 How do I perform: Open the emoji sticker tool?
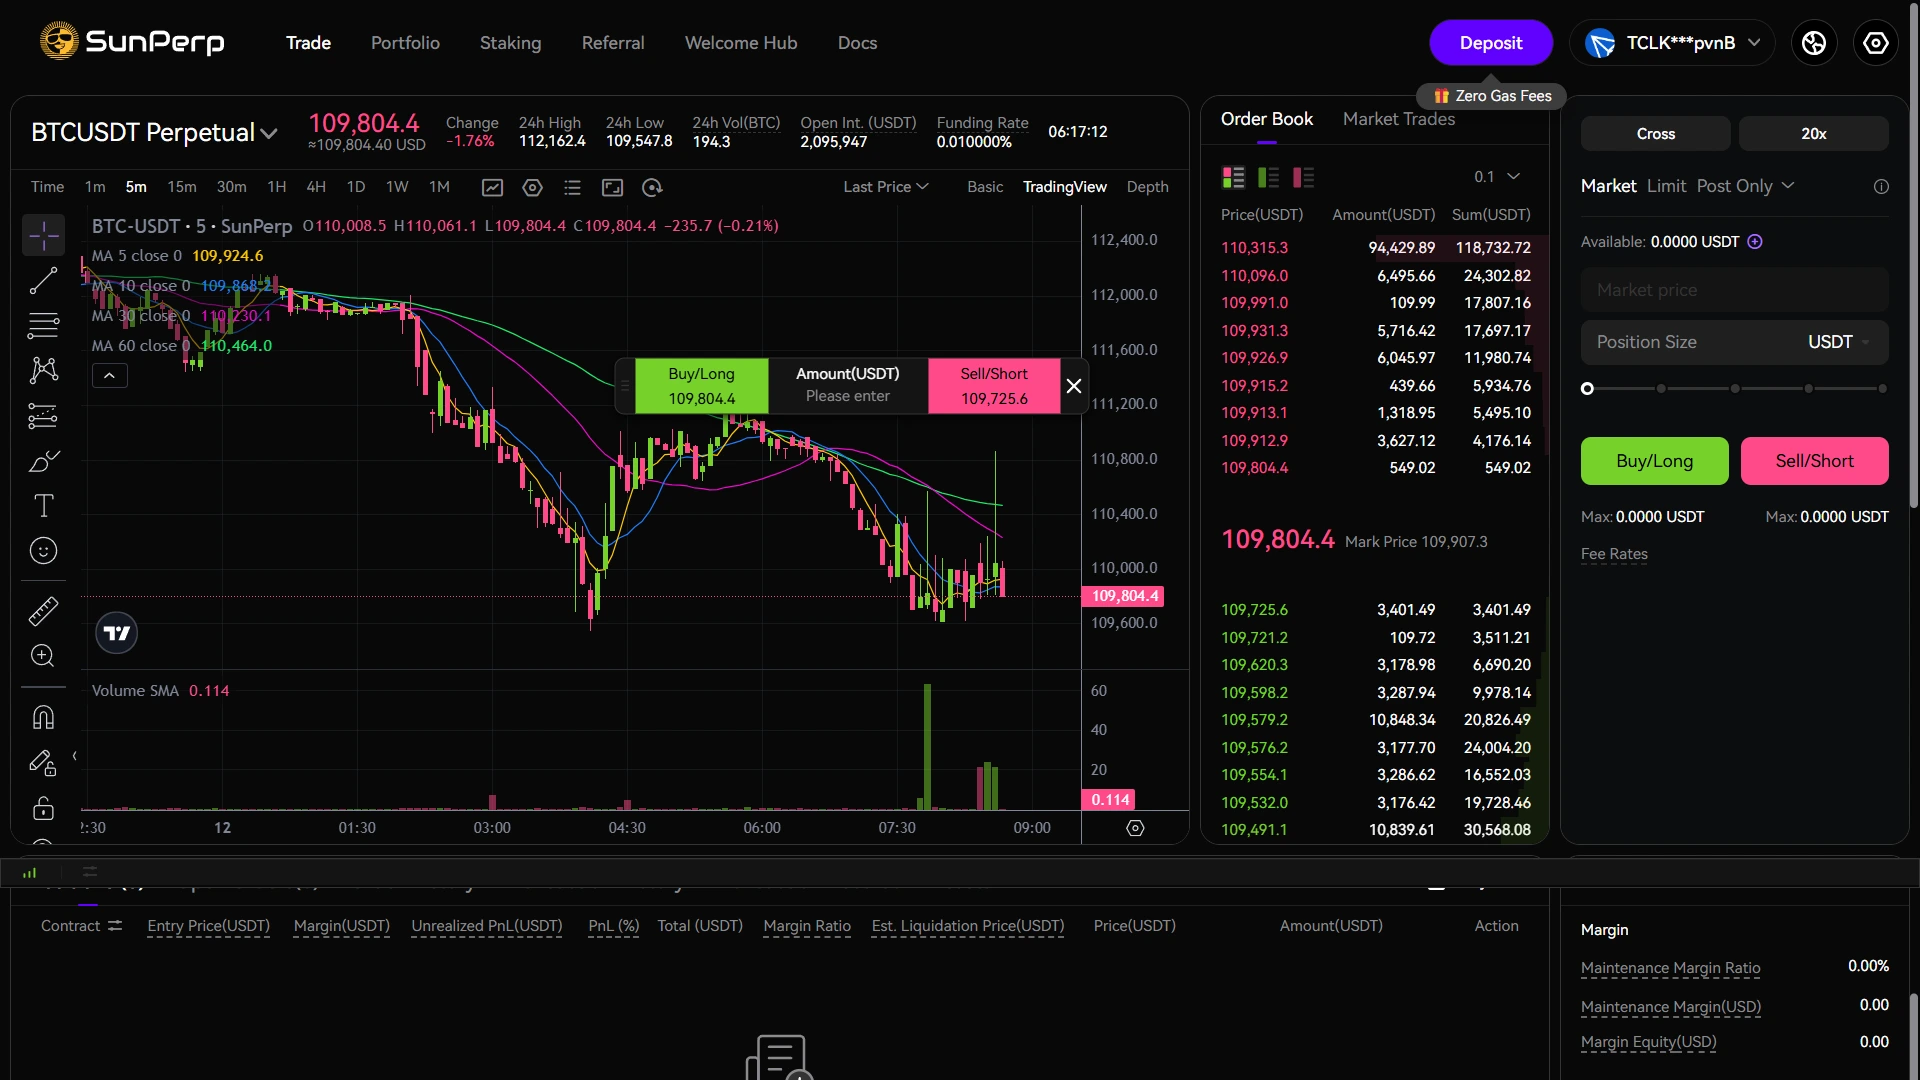pos(43,551)
